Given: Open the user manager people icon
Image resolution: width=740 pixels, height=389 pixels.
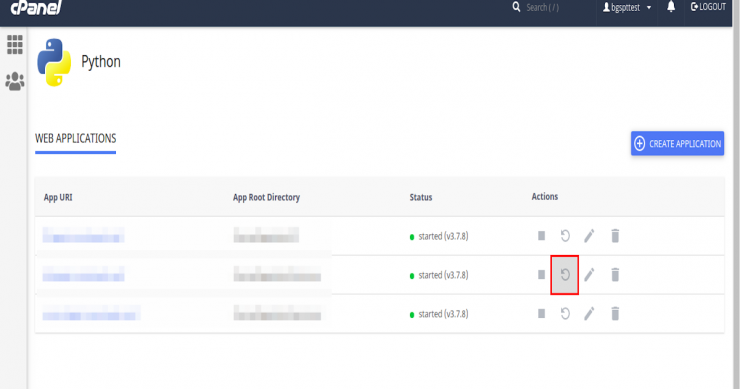Looking at the screenshot, I should 15,81.
